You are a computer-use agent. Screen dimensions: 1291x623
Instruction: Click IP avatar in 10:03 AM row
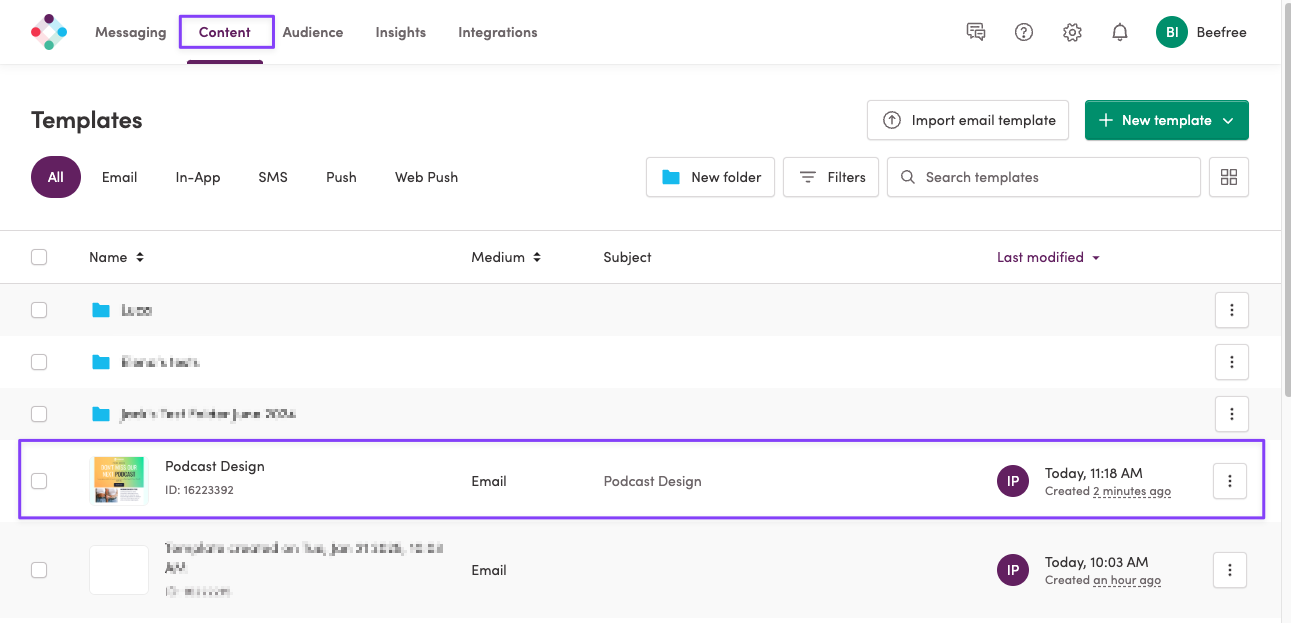tap(1013, 570)
